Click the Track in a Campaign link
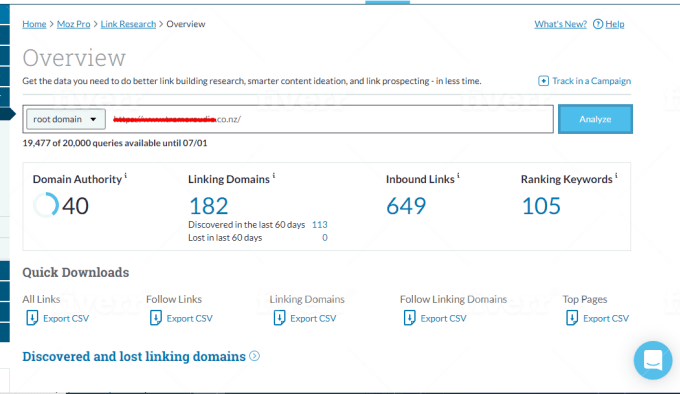The width and height of the screenshot is (680, 394). [592, 81]
